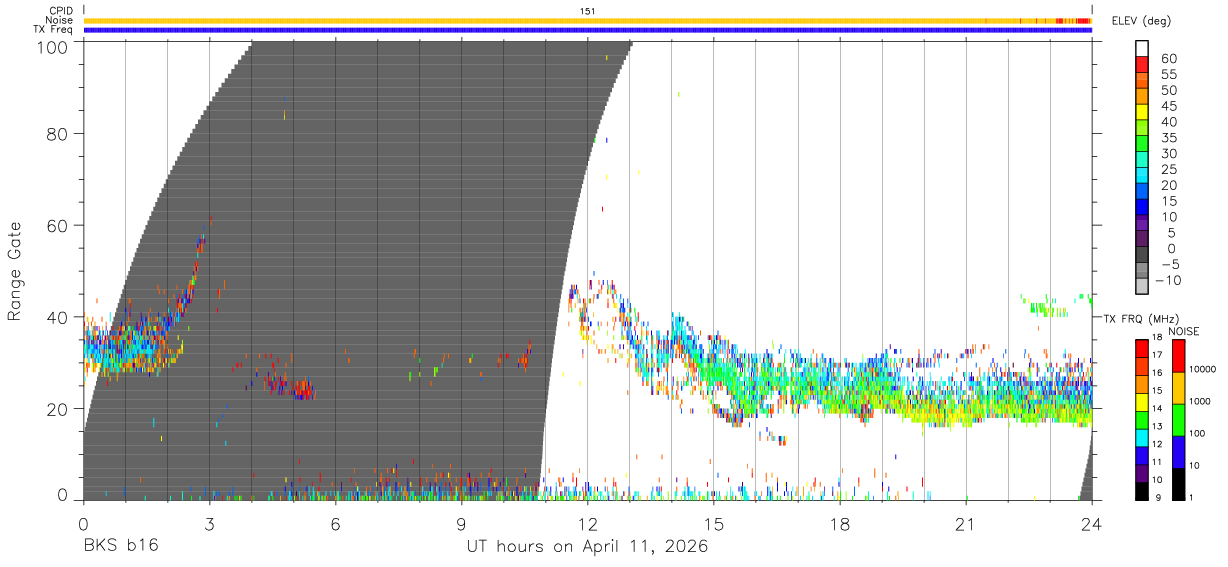Click elevation legend value −5
Viewport: 1228px width, 567px height.
[1169, 264]
